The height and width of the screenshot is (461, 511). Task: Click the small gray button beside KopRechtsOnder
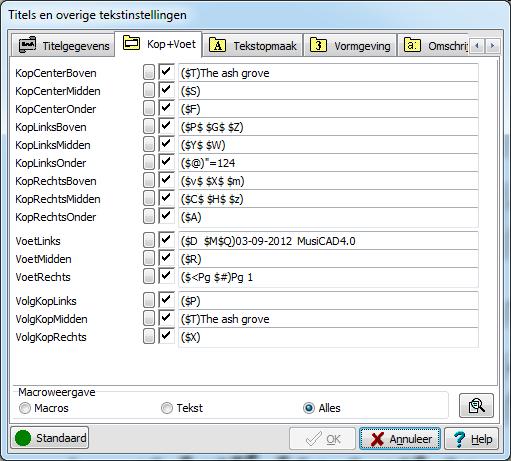(149, 216)
